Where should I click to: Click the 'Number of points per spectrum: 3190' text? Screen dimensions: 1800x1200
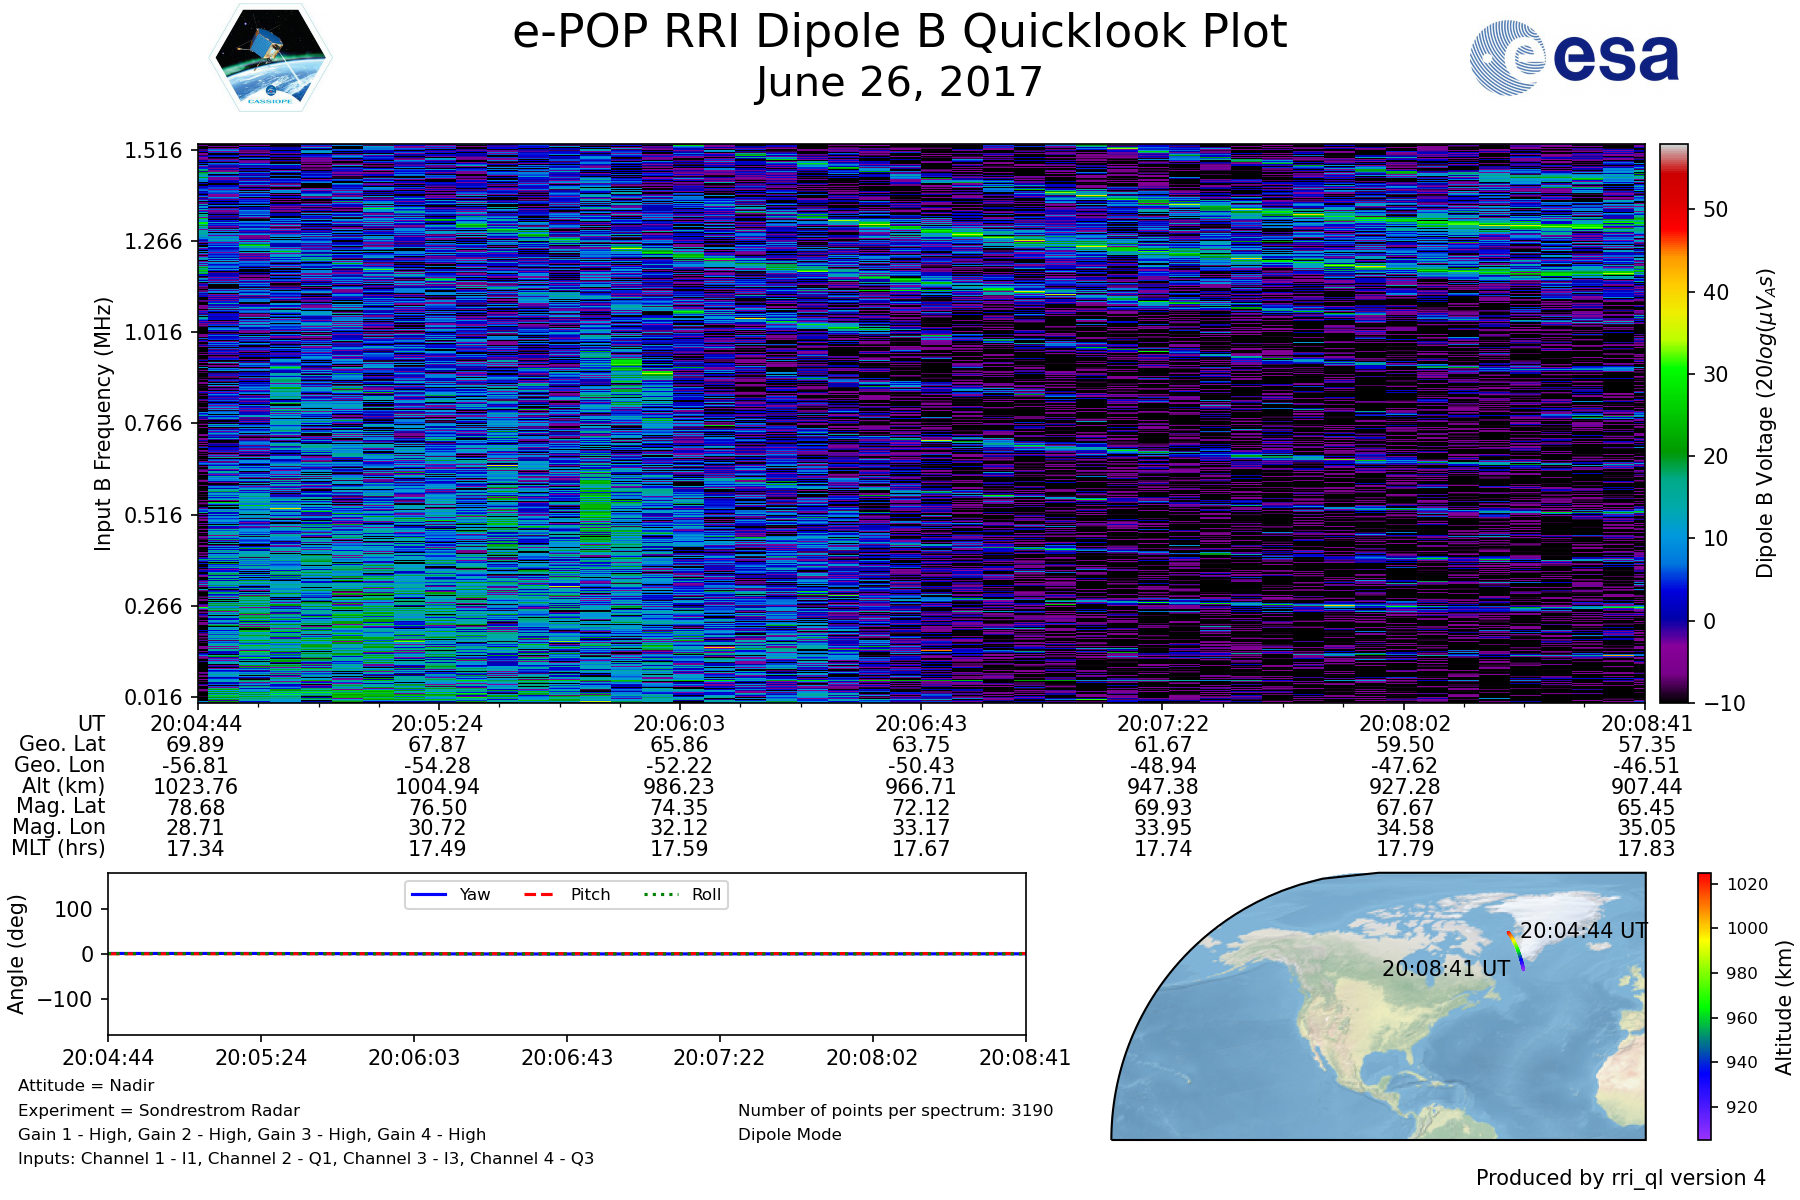(895, 1110)
